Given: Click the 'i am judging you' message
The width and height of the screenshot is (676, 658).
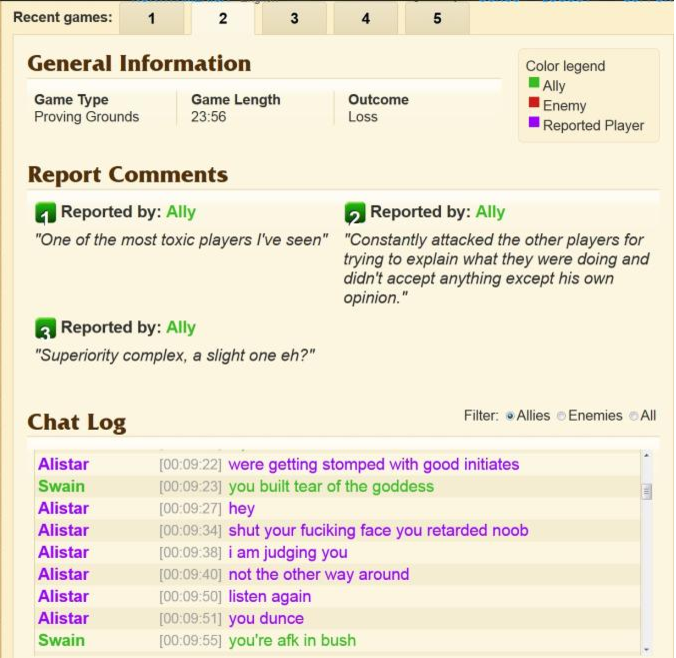Looking at the screenshot, I should click(x=288, y=552).
